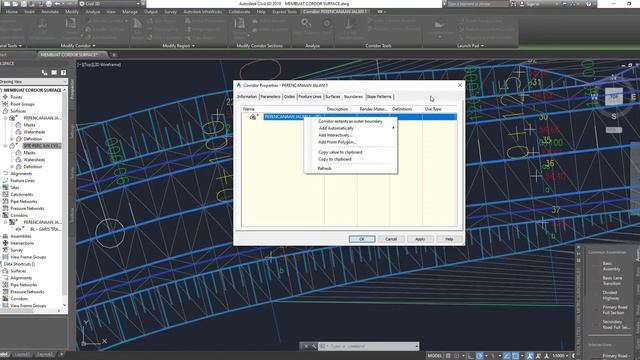Switch to the Parameters tab

coord(270,97)
